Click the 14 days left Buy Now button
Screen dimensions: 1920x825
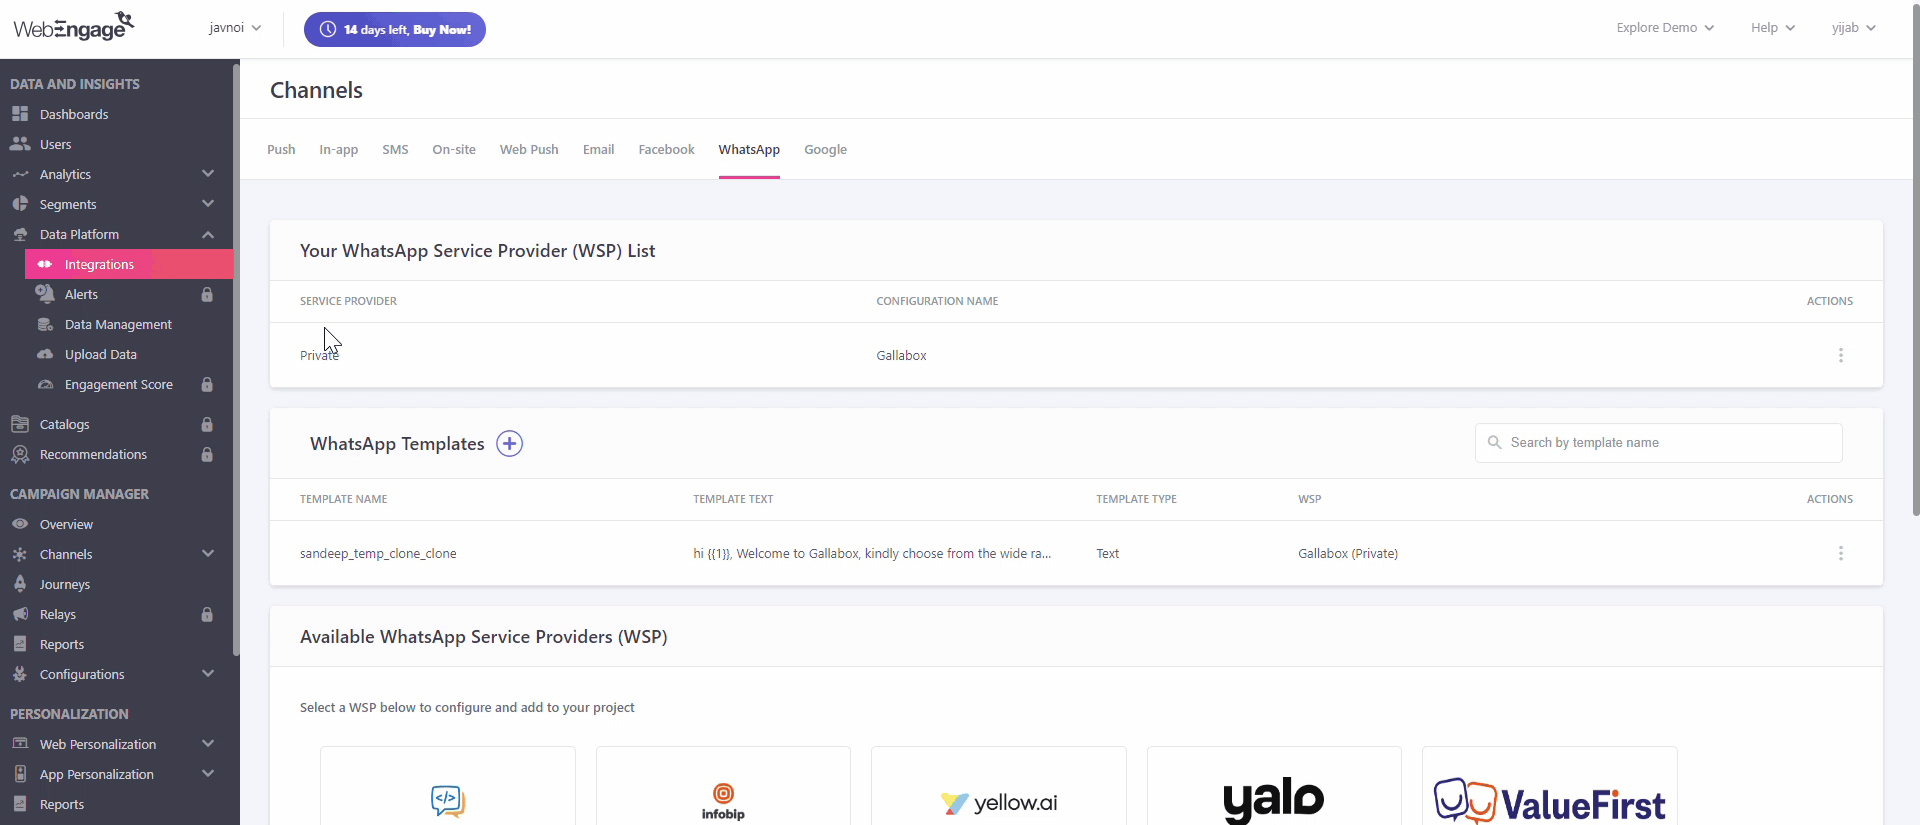[x=395, y=29]
